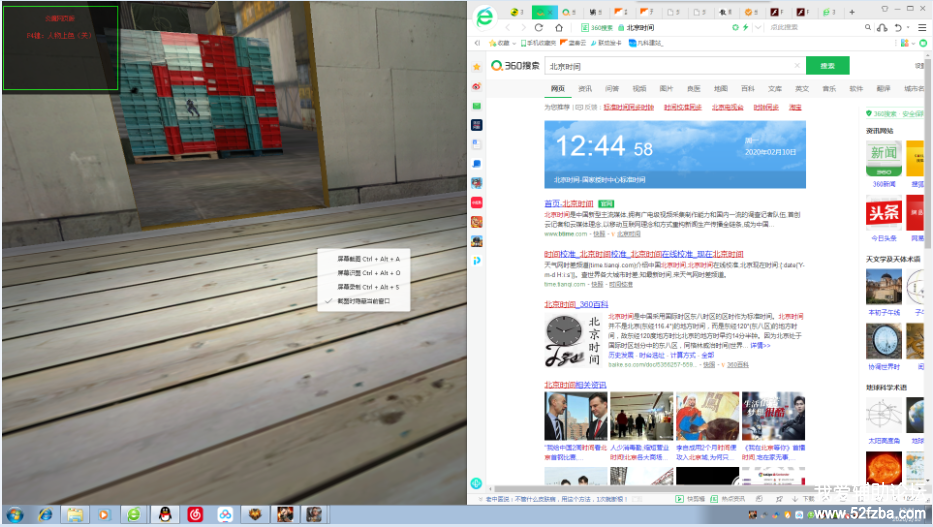Click the green 搜索 search button

pos(828,65)
